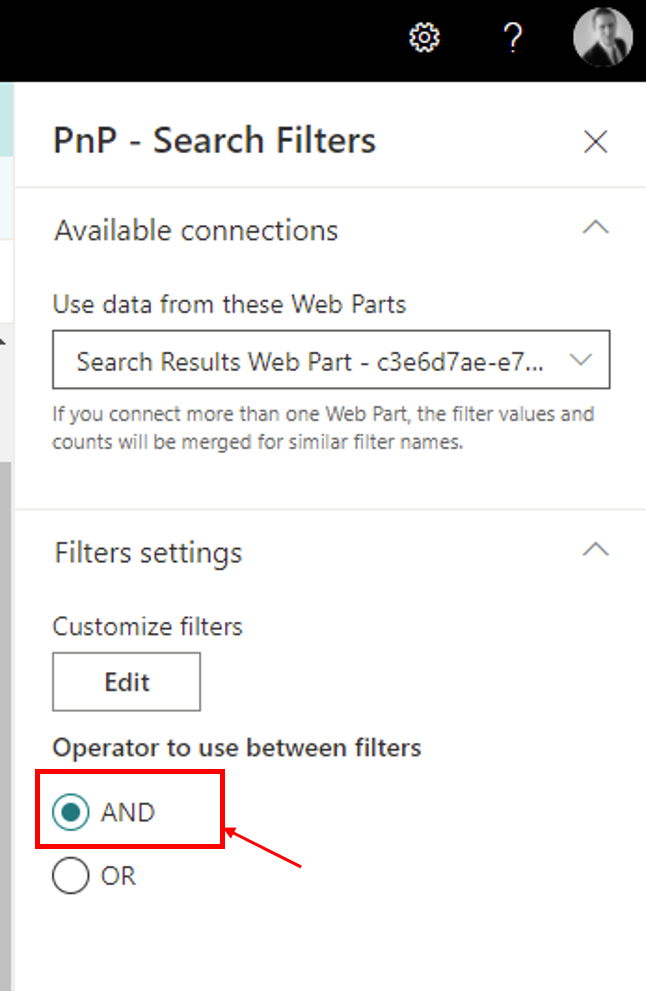Close the PnP - Search Filters pane
The height and width of the screenshot is (991, 646).
pyautogui.click(x=595, y=142)
